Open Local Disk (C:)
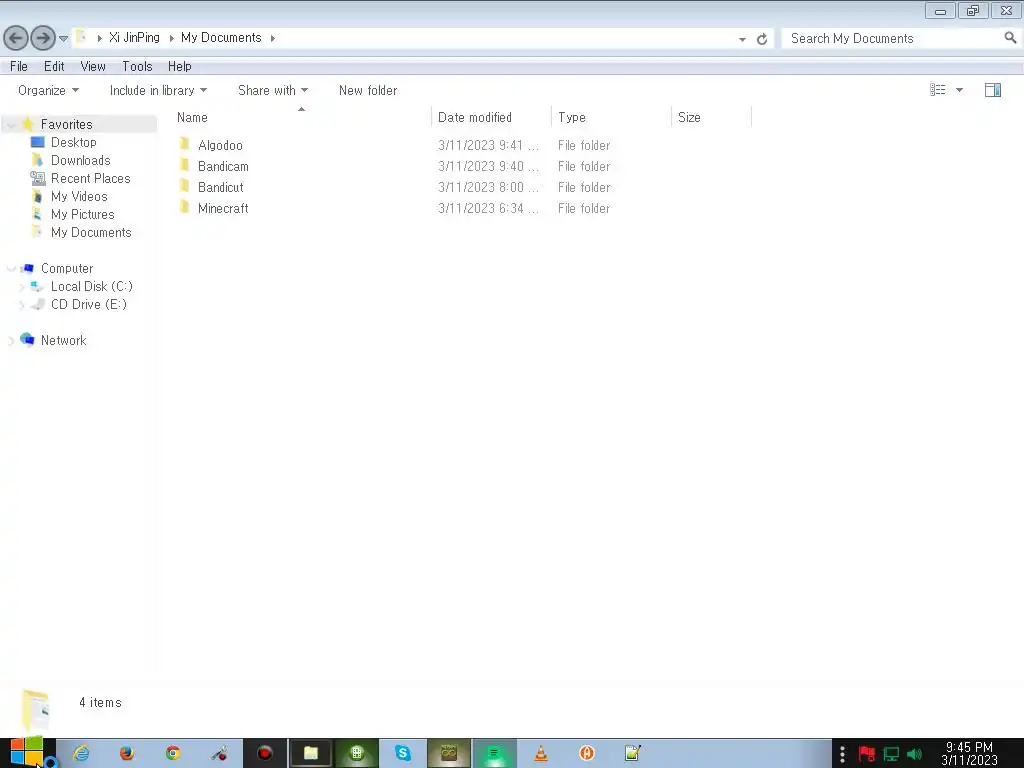This screenshot has height=768, width=1024. pyautogui.click(x=92, y=287)
